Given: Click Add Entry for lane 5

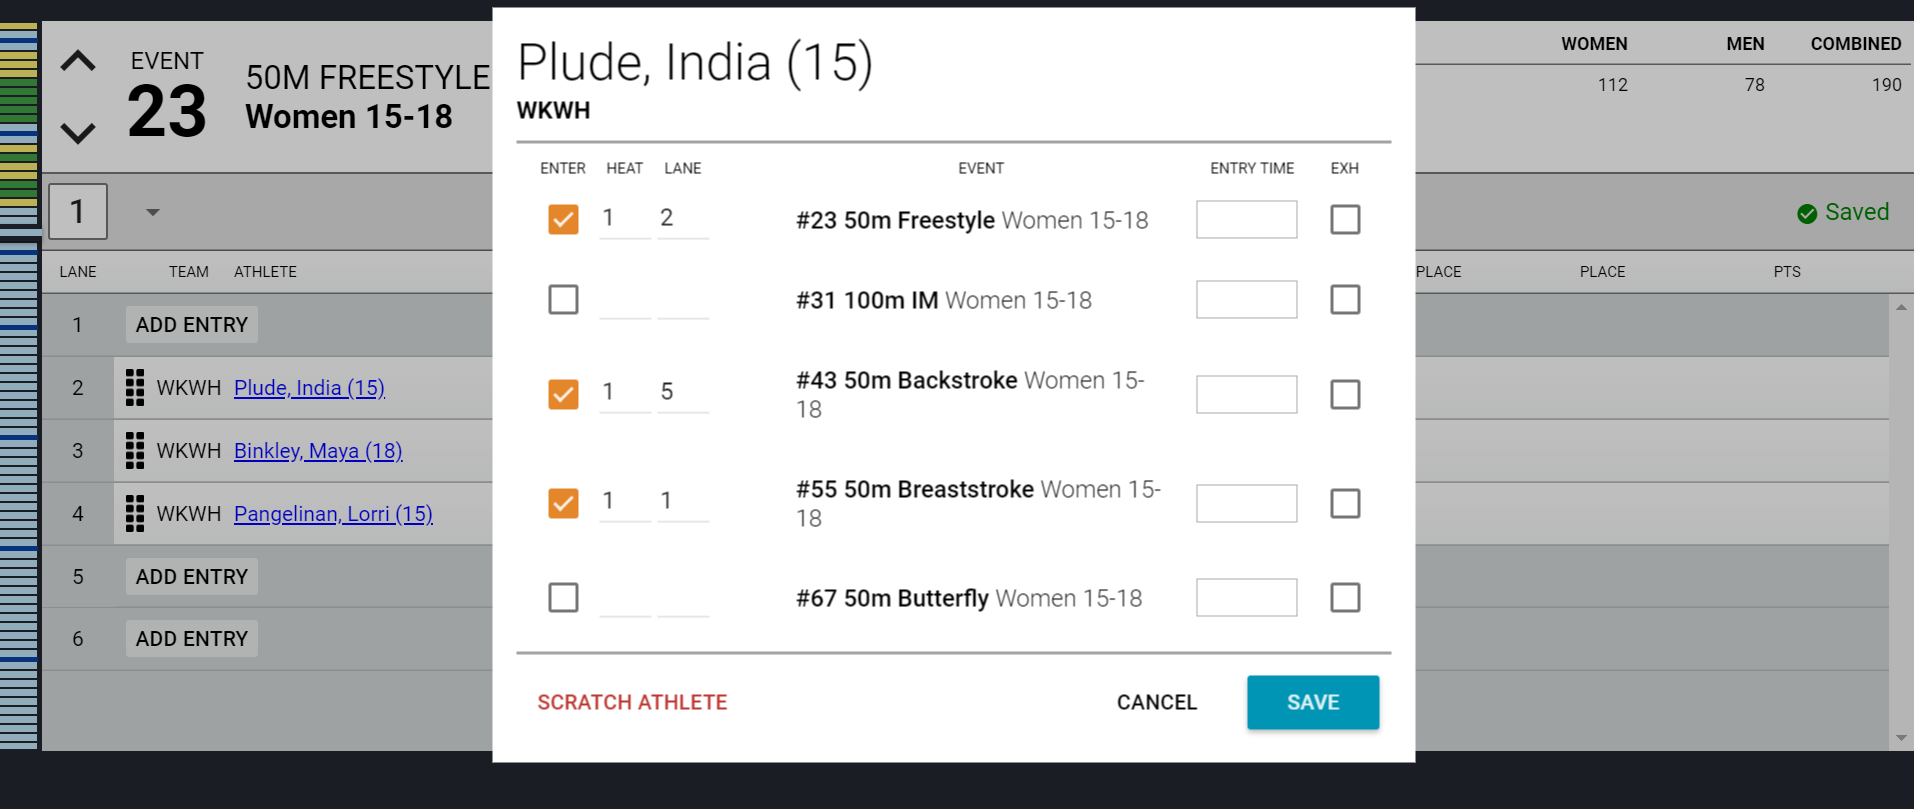Looking at the screenshot, I should pos(192,577).
